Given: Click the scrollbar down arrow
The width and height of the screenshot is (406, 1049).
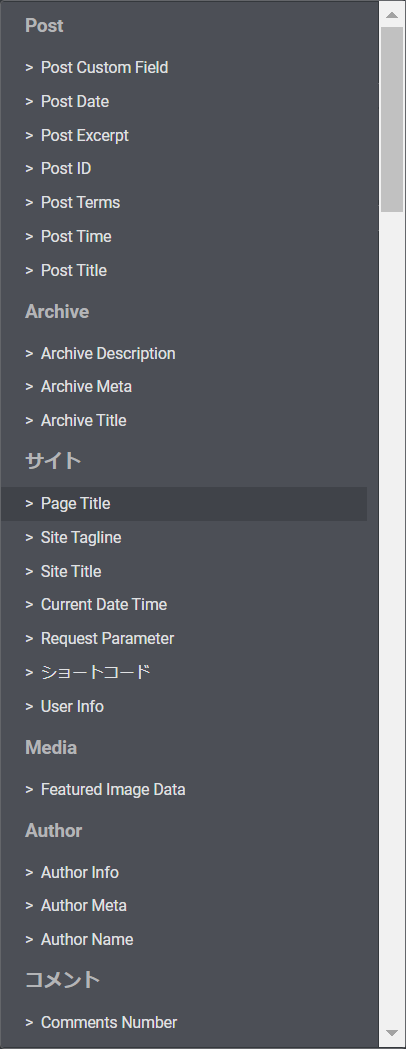Looking at the screenshot, I should tap(392, 1034).
